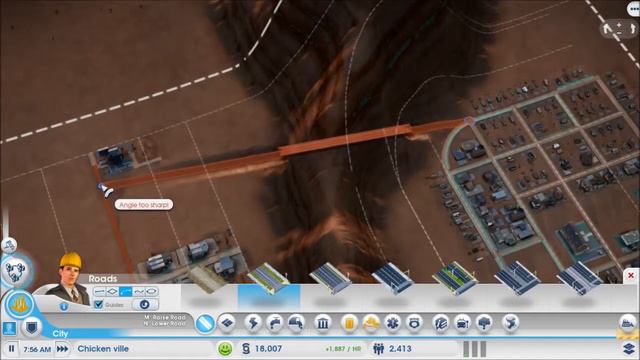Open the data layers stack icon
Viewport: 640px width, 360px height.
point(629,349)
